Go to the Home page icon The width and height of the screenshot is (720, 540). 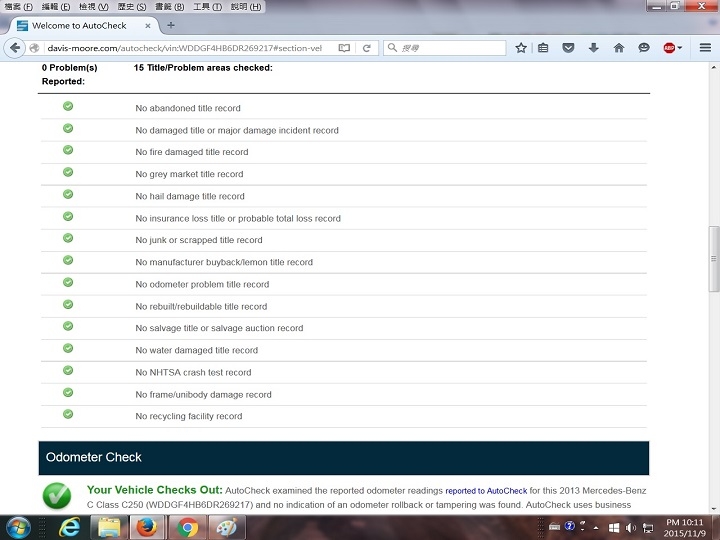tap(619, 48)
